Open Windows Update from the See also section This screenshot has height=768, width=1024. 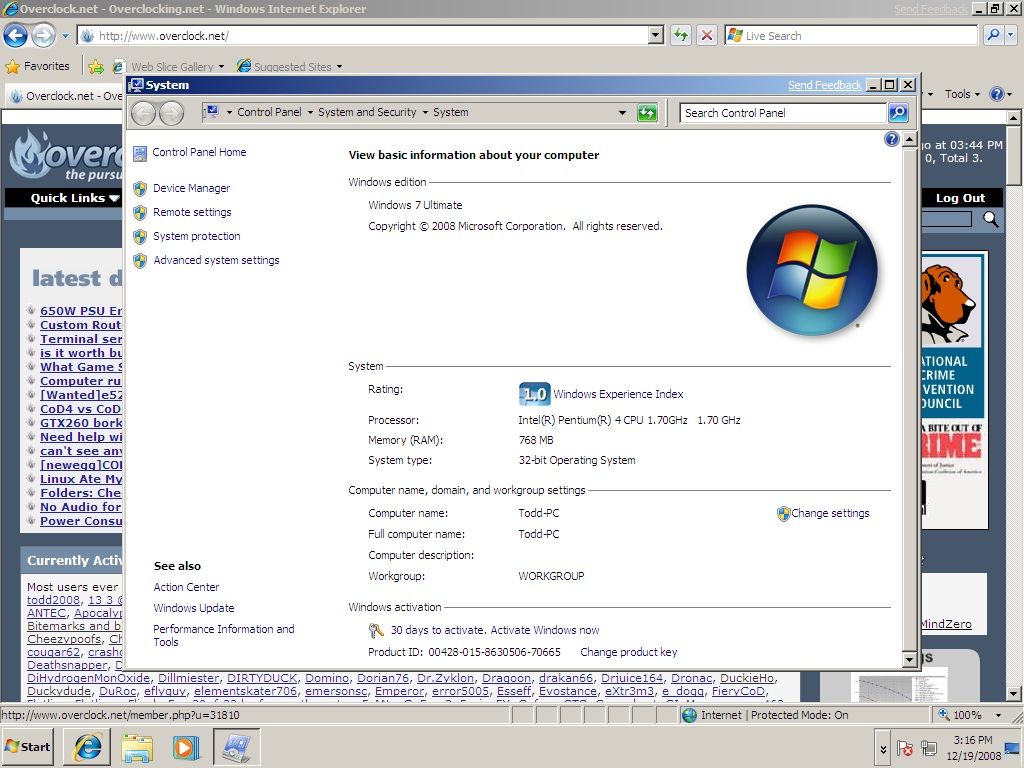(x=193, y=608)
